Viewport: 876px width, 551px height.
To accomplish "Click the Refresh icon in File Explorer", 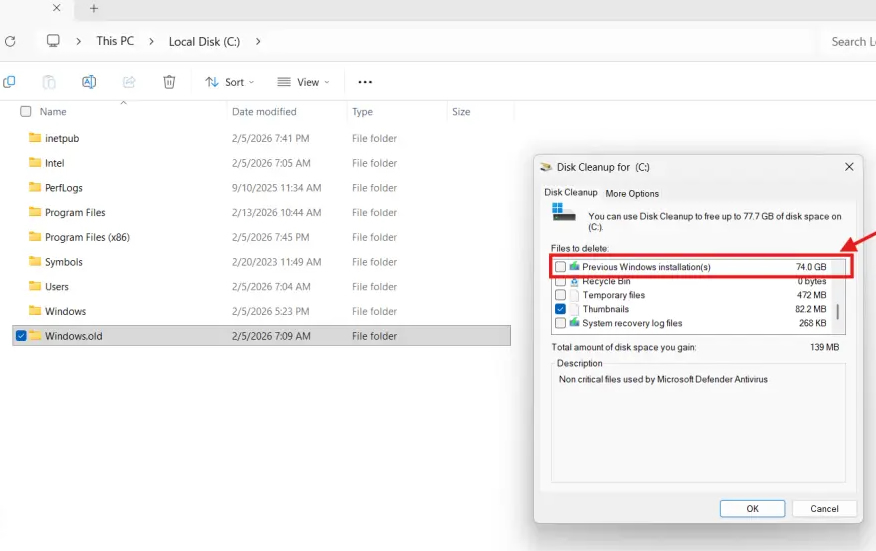I will (10, 41).
